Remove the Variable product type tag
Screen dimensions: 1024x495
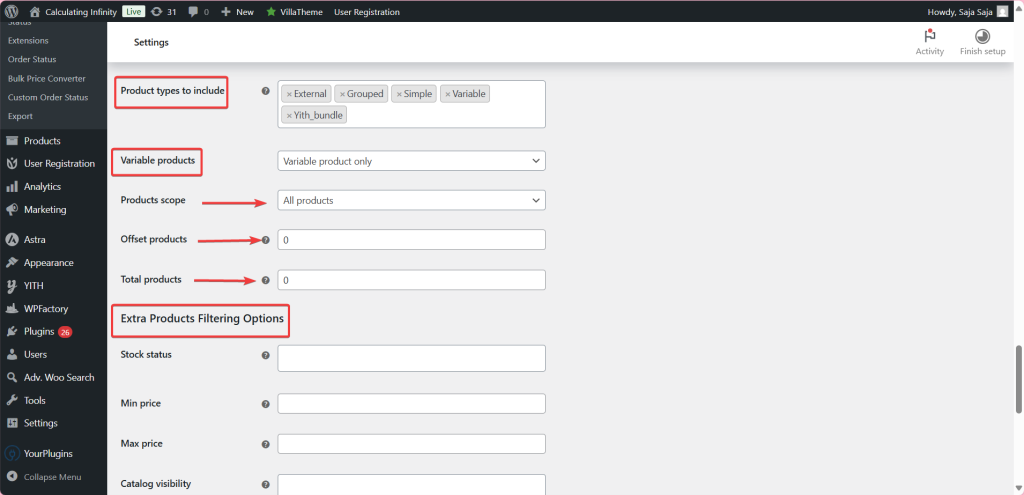pos(448,94)
